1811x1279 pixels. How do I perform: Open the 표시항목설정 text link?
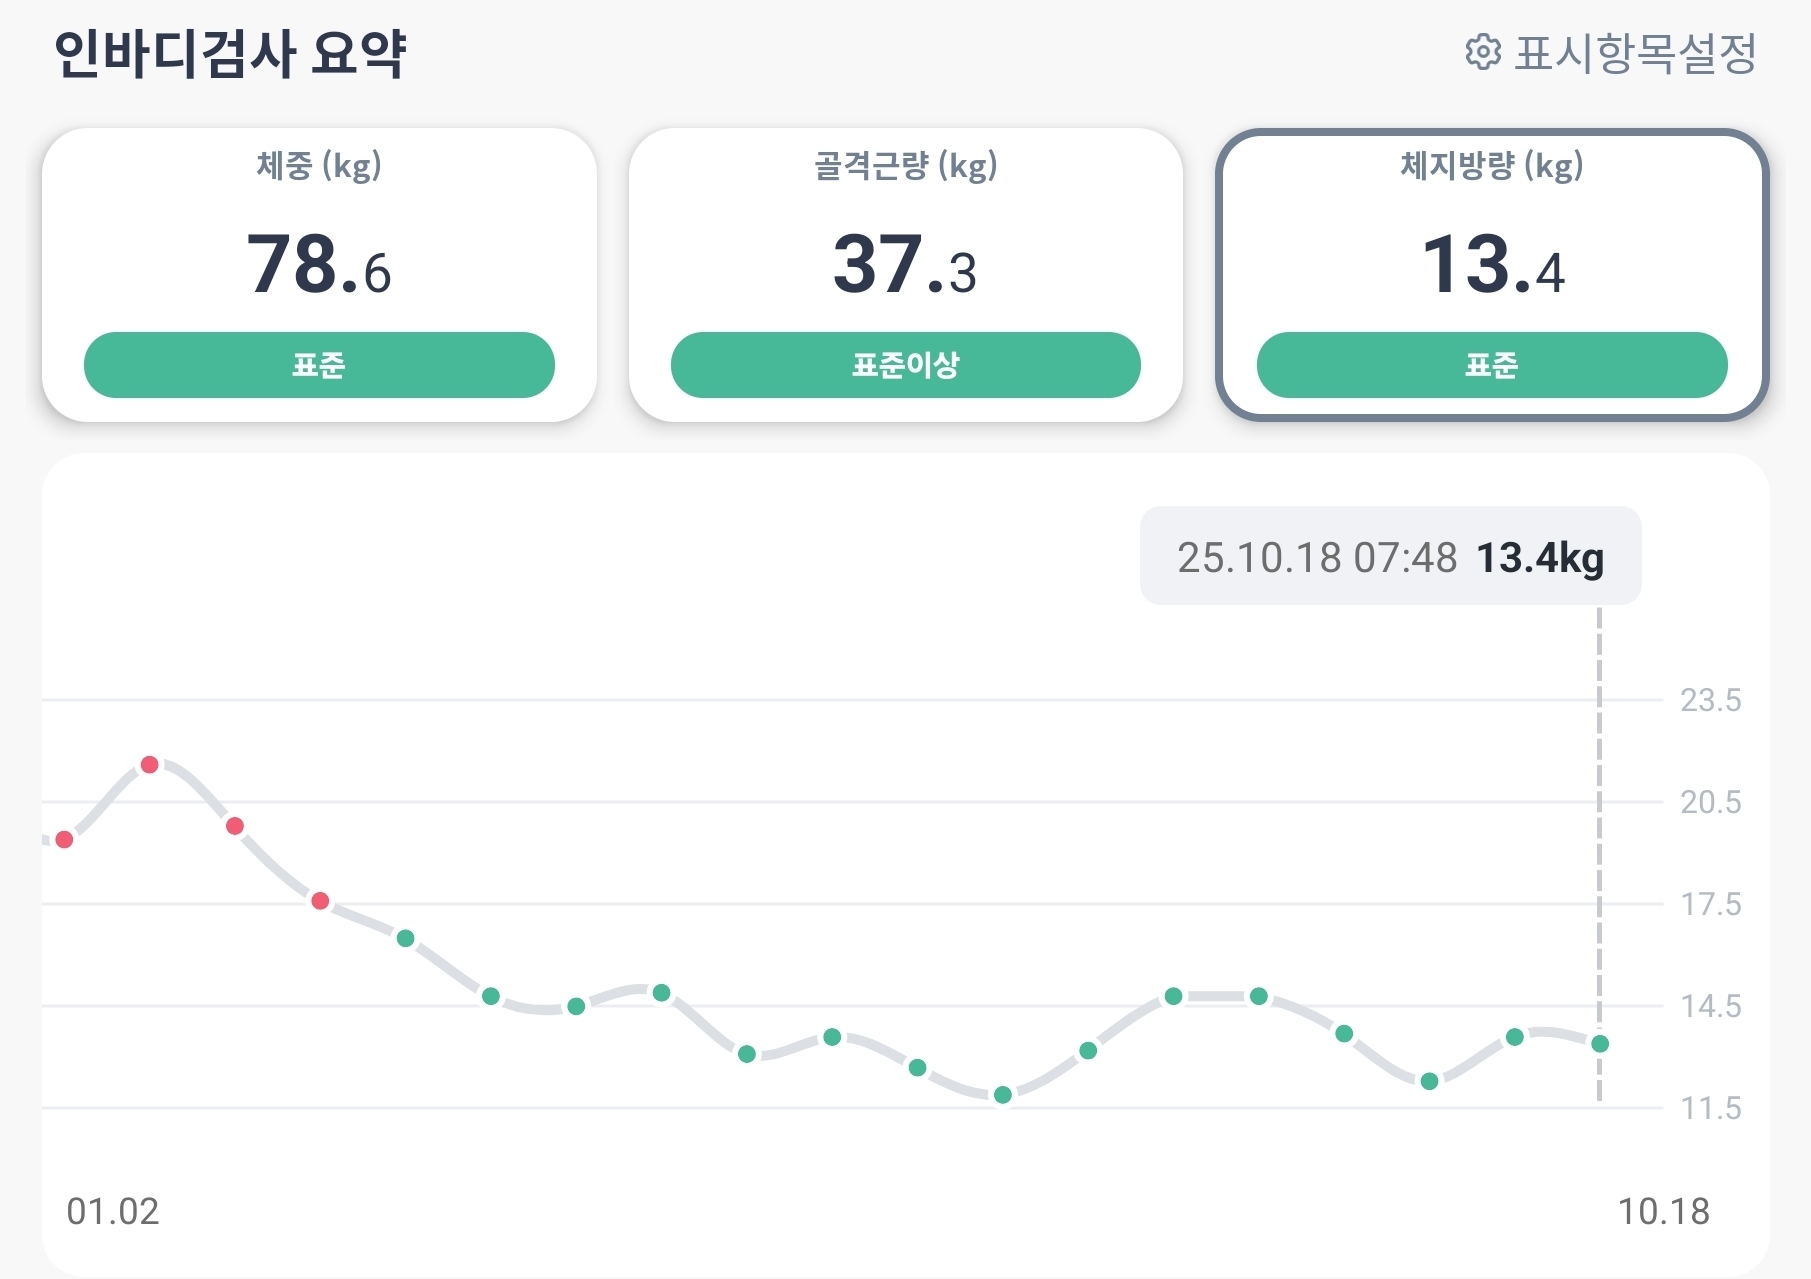tap(1636, 54)
